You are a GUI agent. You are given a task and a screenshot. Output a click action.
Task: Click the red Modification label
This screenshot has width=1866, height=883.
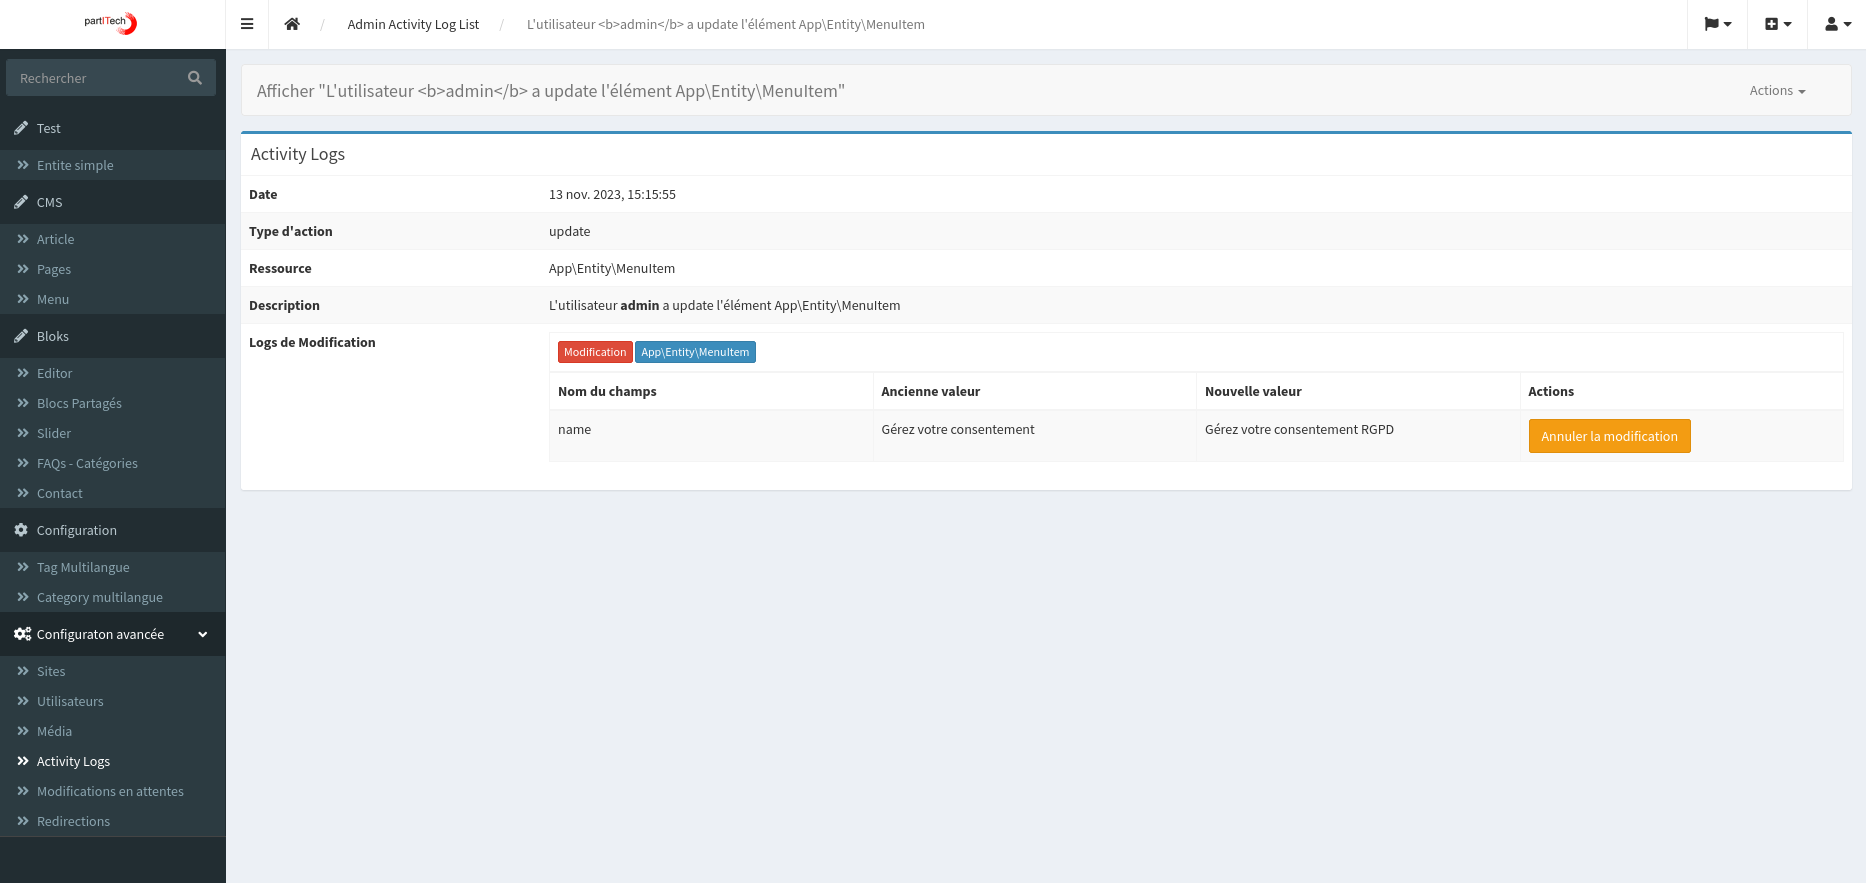[x=595, y=352]
